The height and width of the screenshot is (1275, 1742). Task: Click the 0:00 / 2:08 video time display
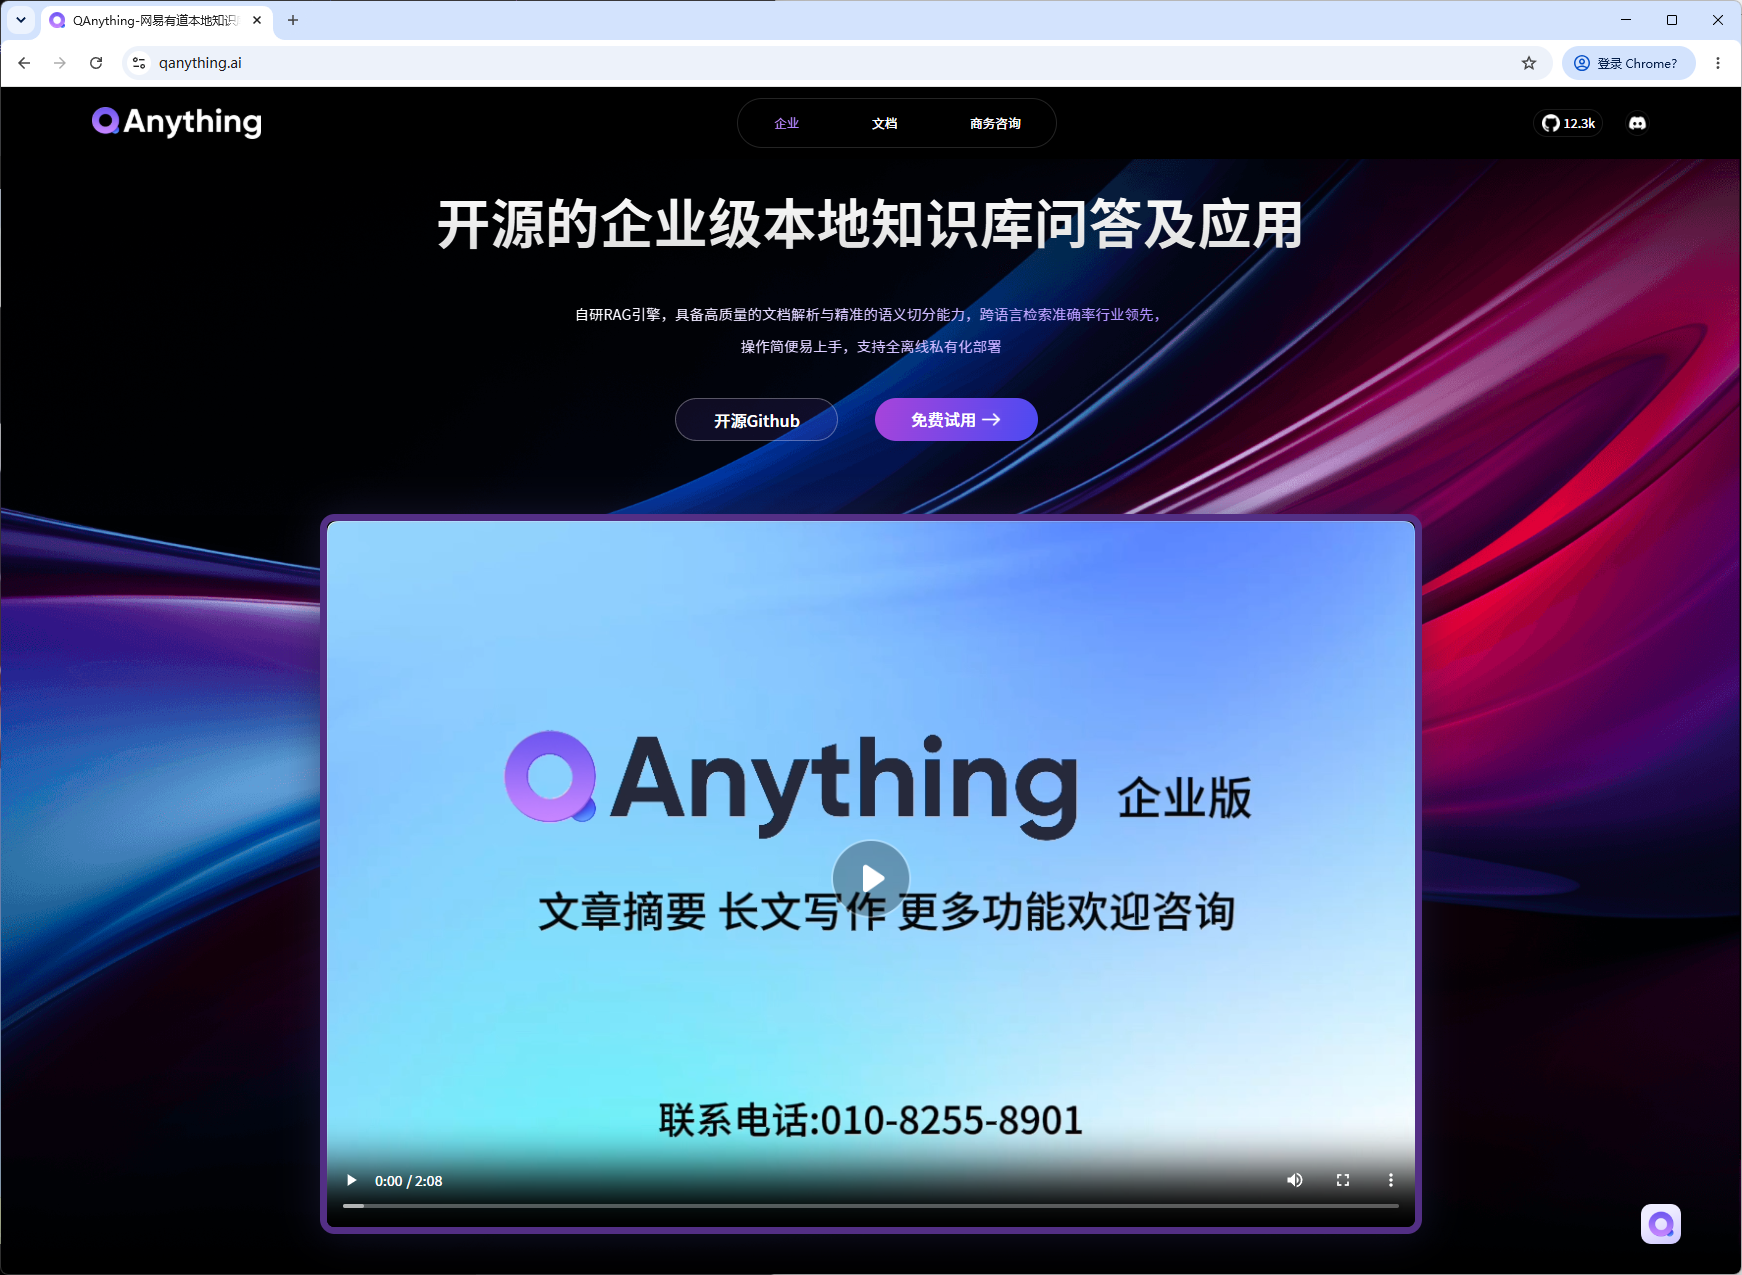click(x=409, y=1181)
